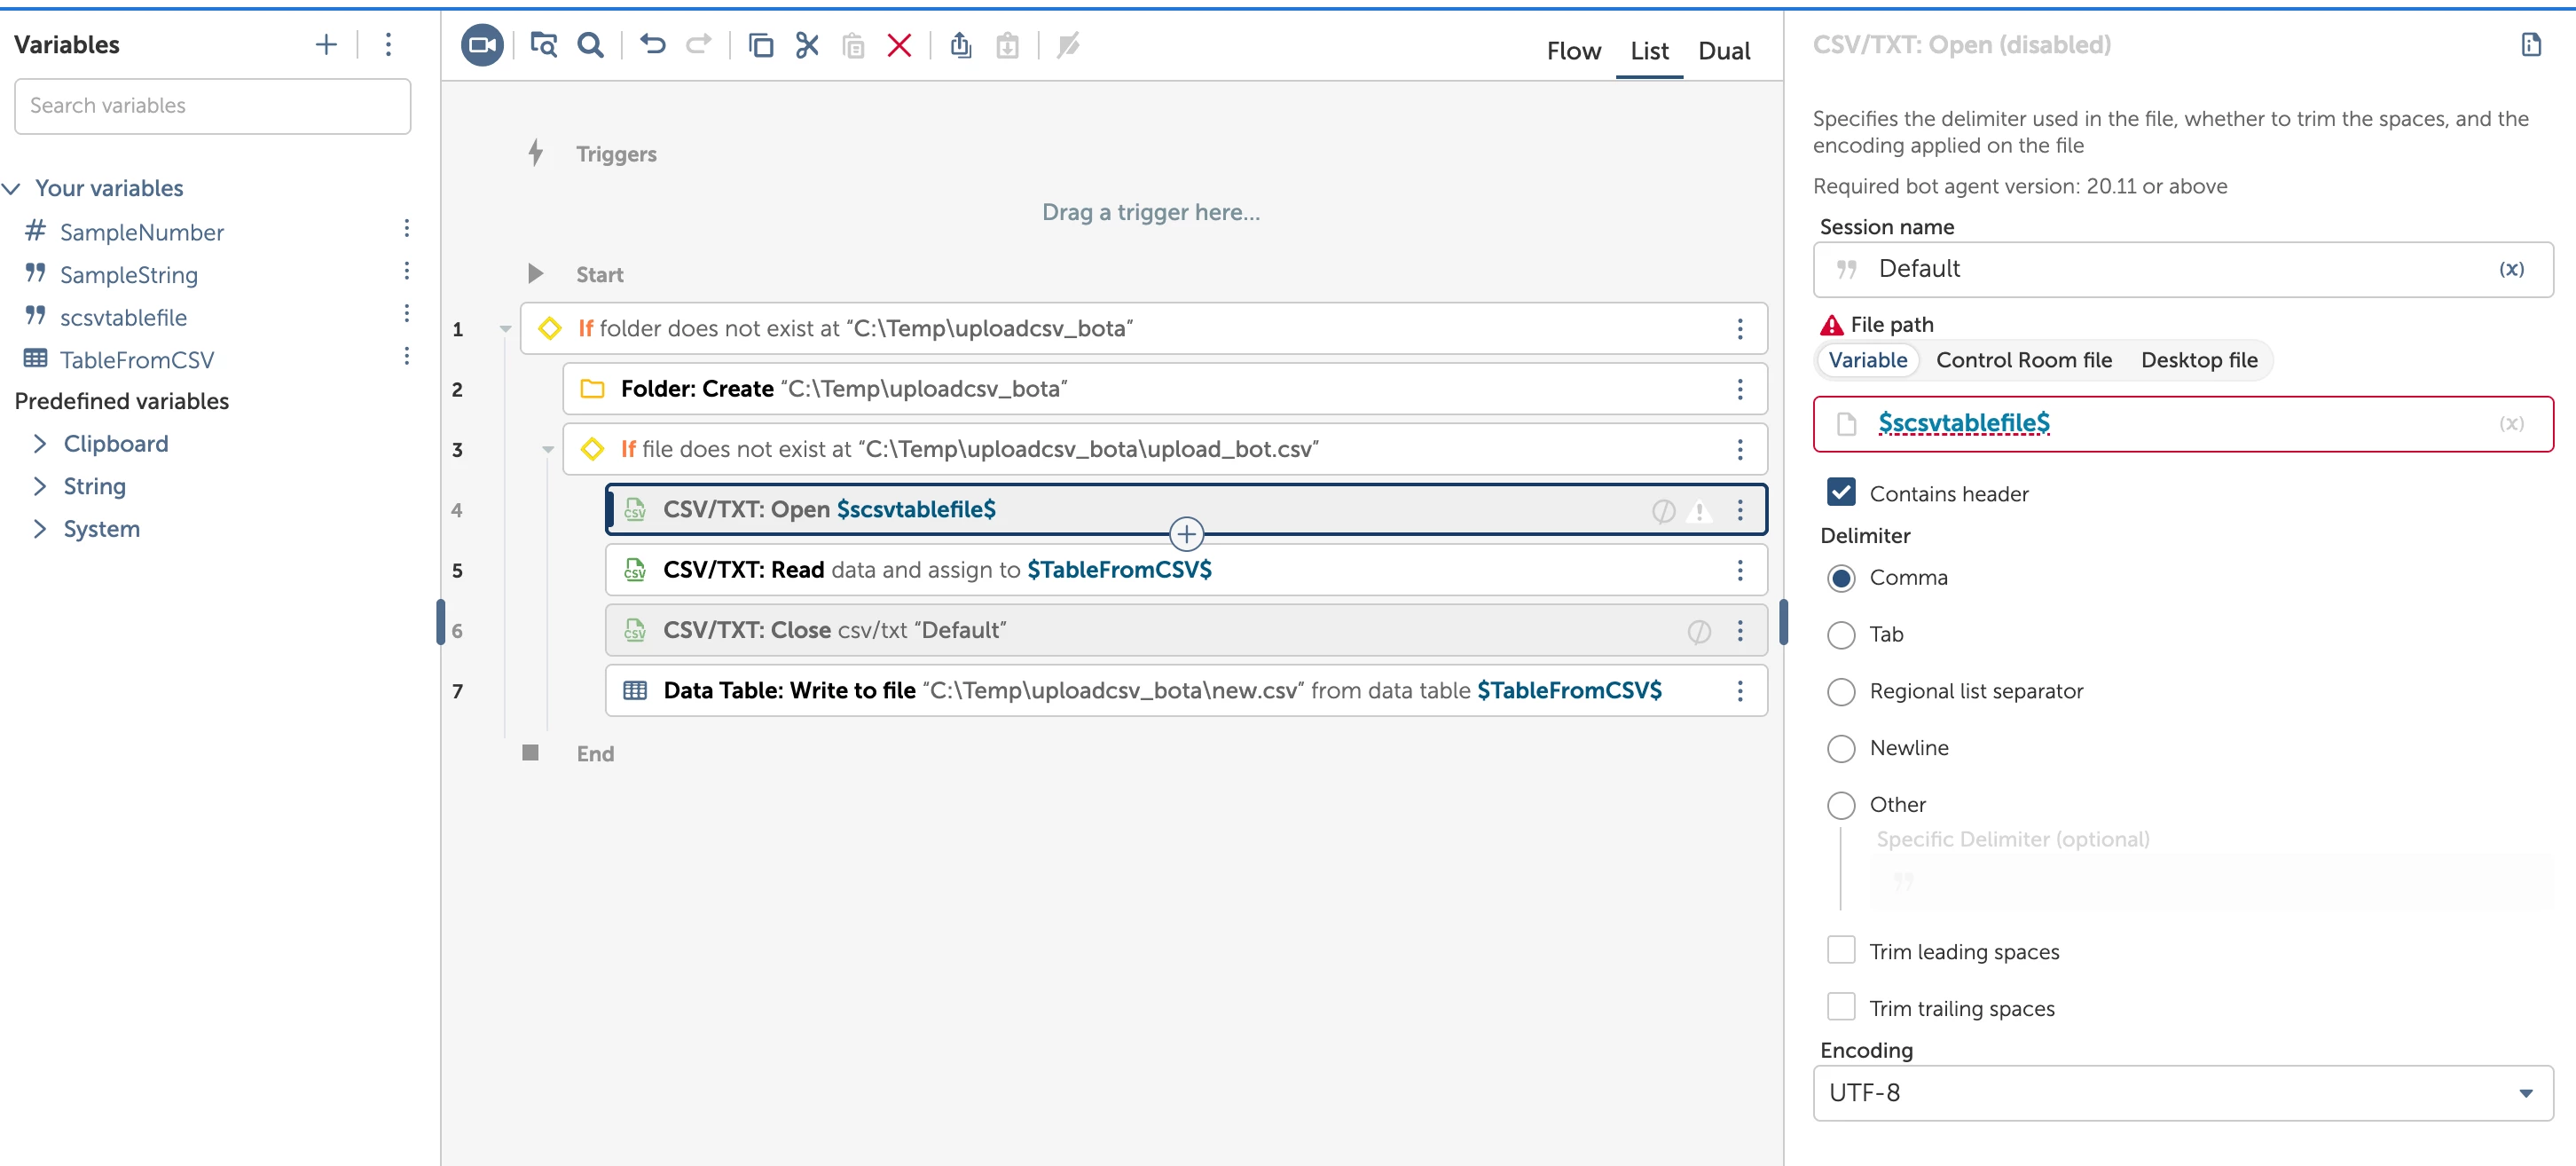Start the recorder using the camera icon
The width and height of the screenshot is (2576, 1166).
pyautogui.click(x=482, y=45)
